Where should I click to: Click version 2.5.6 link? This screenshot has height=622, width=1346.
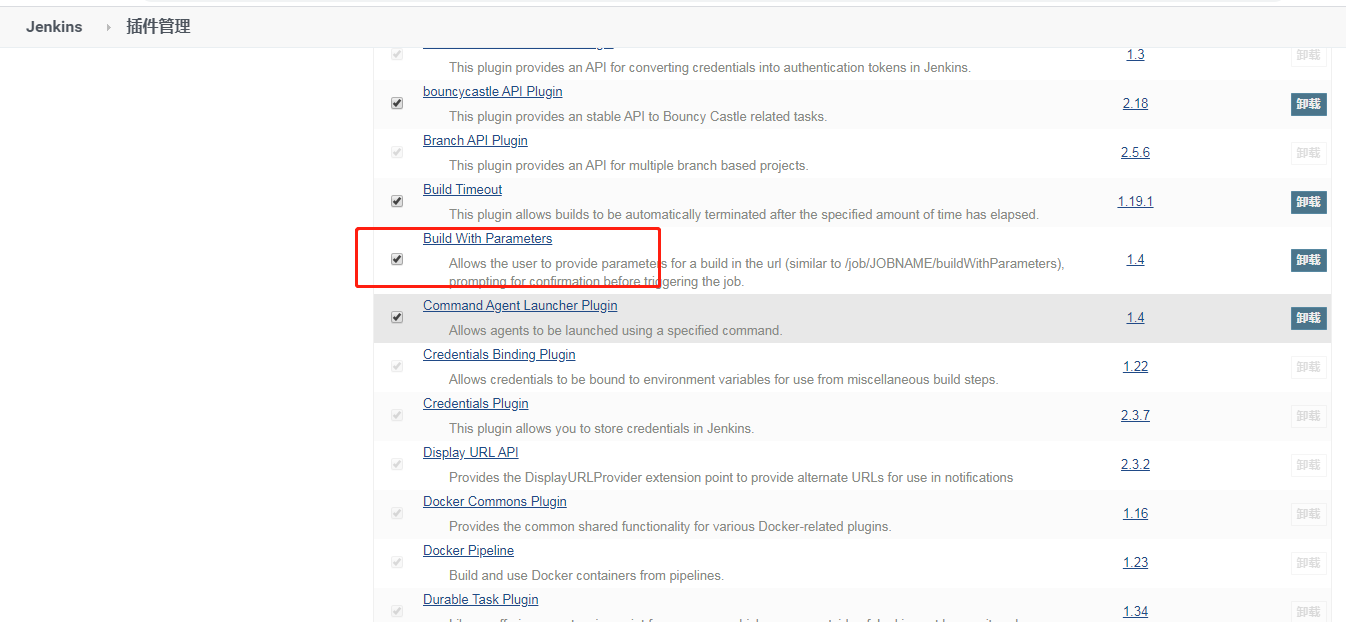1135,152
